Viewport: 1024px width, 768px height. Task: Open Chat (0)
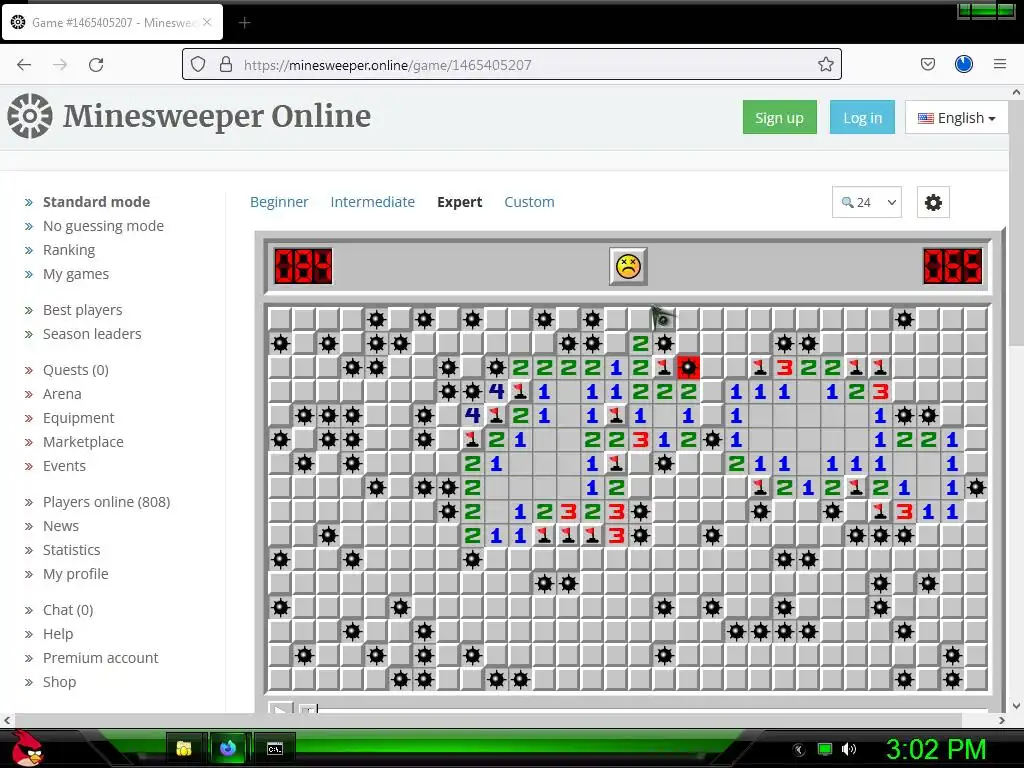pyautogui.click(x=68, y=610)
